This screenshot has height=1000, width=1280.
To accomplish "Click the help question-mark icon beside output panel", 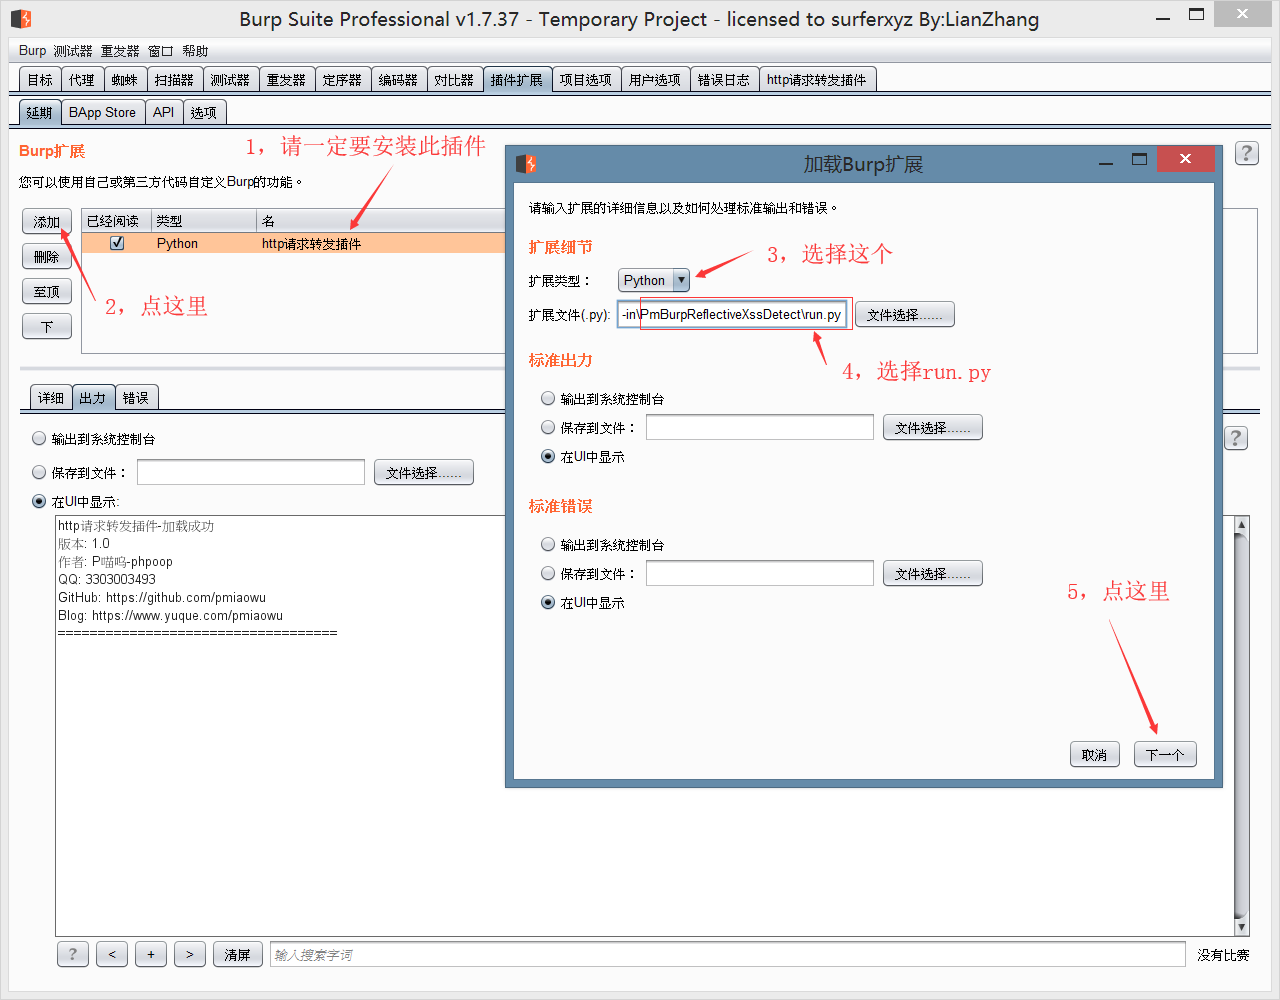I will [x=1236, y=438].
